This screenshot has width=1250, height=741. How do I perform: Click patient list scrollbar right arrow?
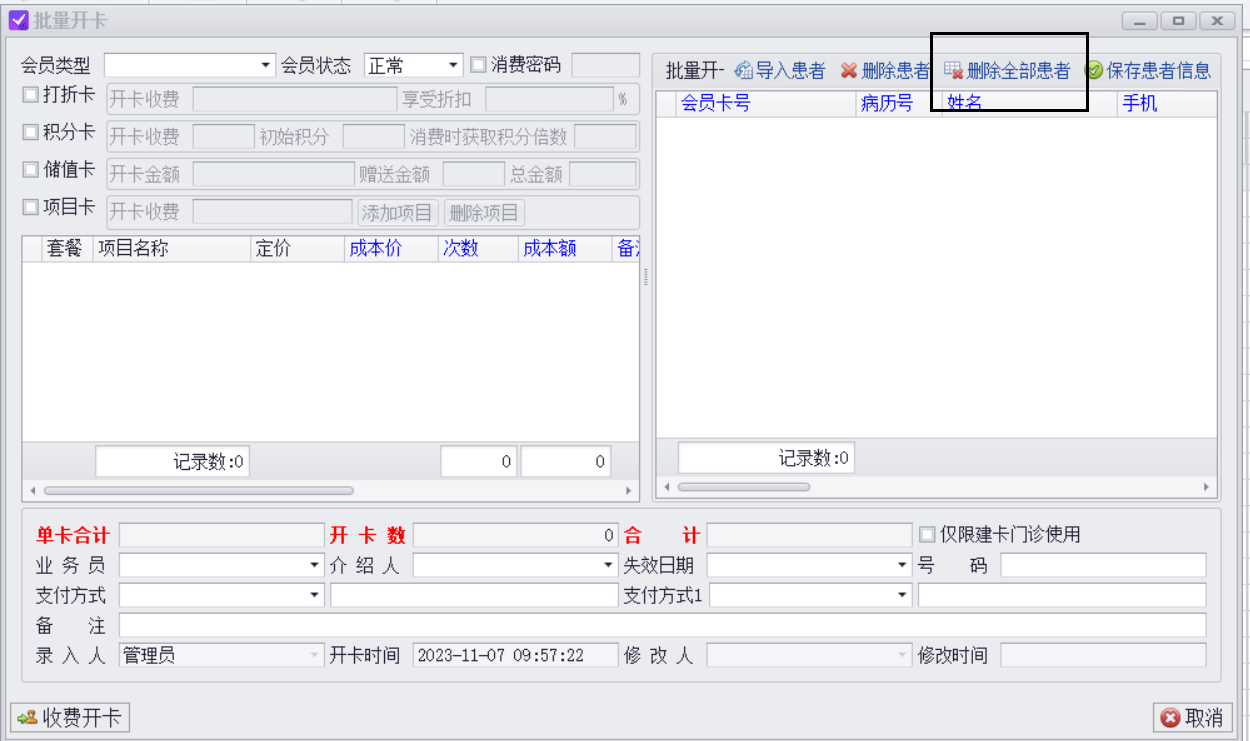[x=1207, y=487]
